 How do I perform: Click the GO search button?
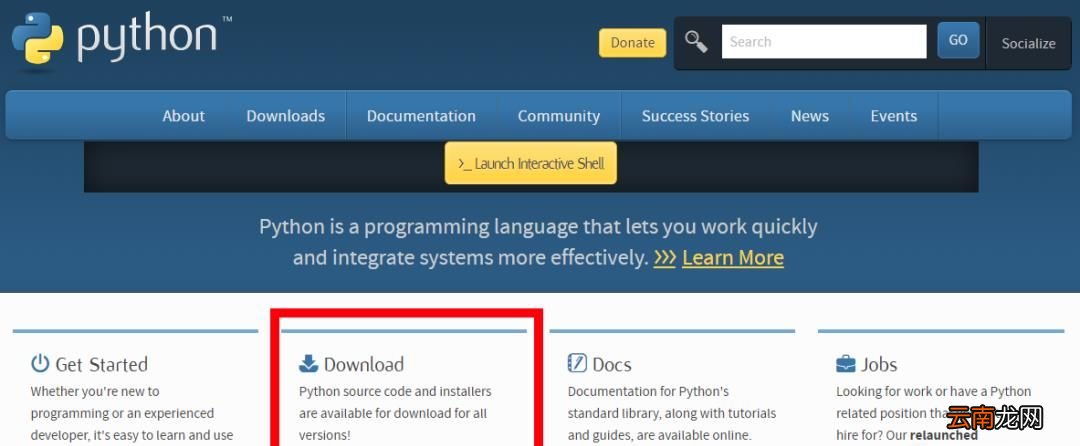point(958,41)
